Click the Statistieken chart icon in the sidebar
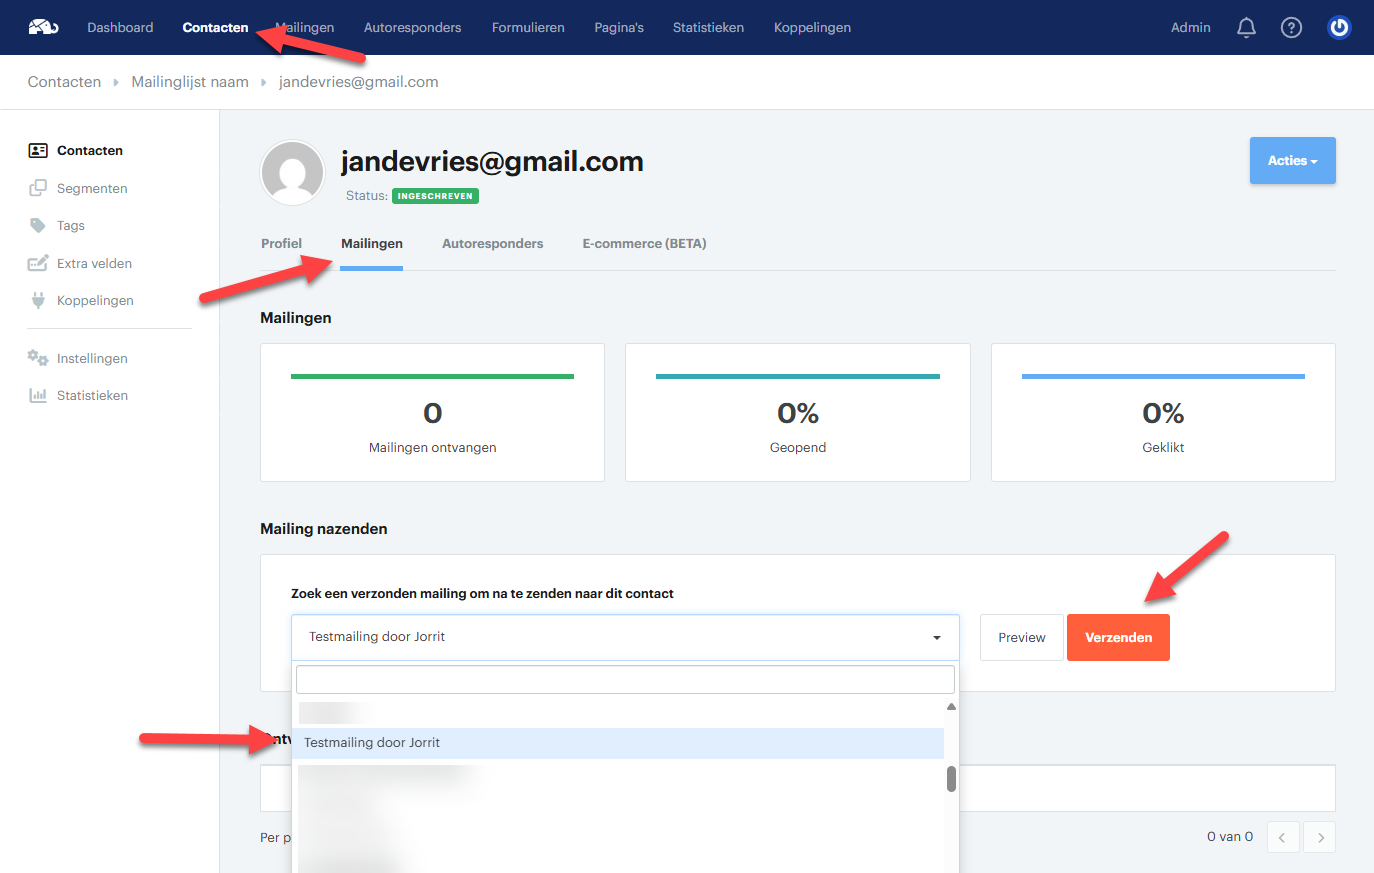This screenshot has height=873, width=1374. click(38, 395)
